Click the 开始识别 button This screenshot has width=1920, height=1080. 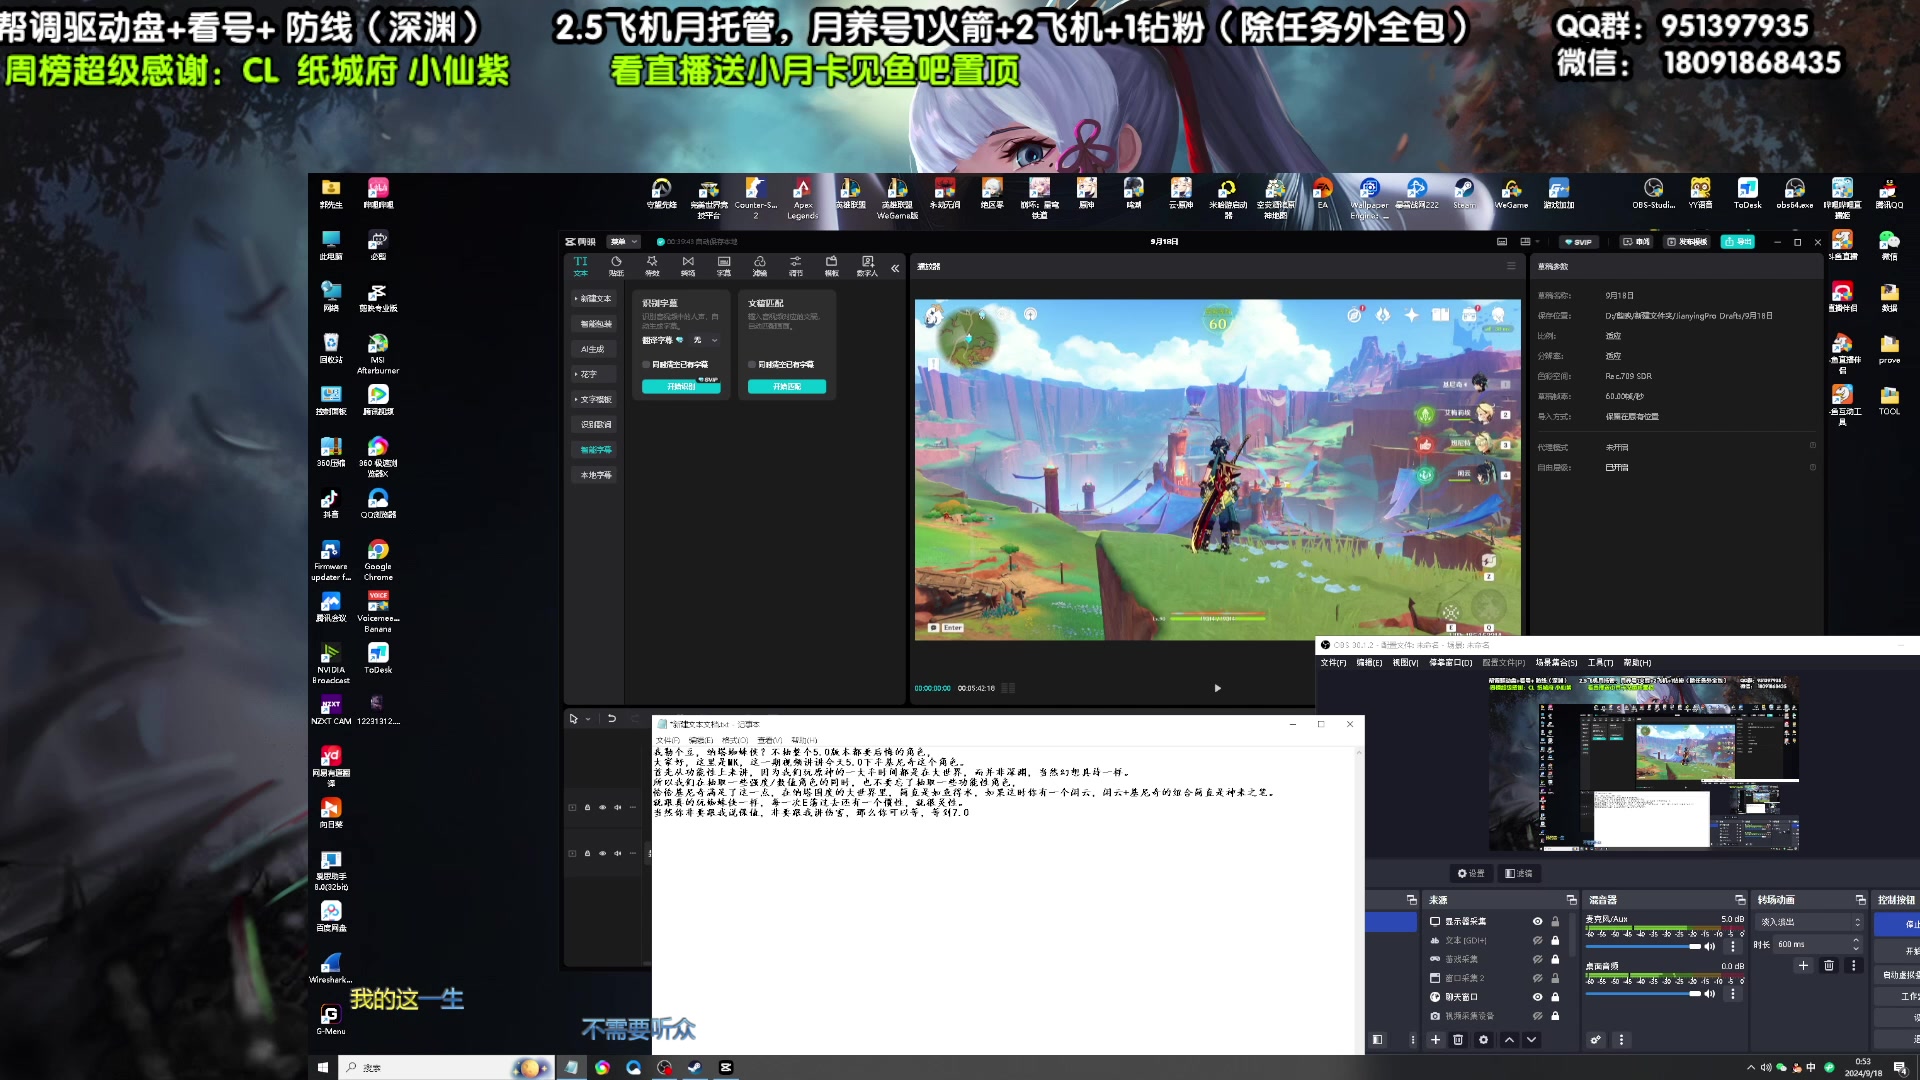tap(681, 386)
